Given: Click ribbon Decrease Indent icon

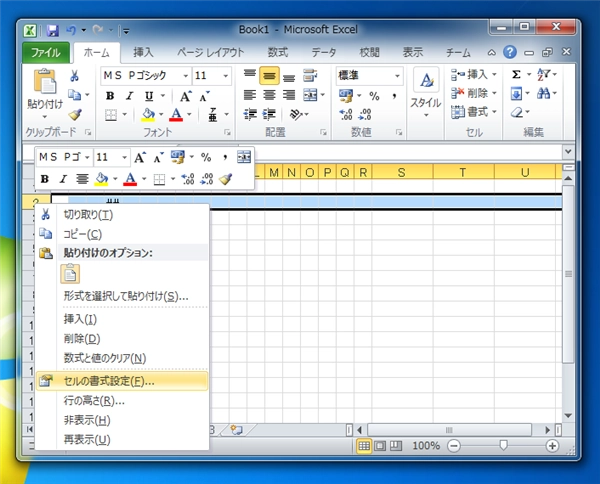Looking at the screenshot, I should pos(250,114).
